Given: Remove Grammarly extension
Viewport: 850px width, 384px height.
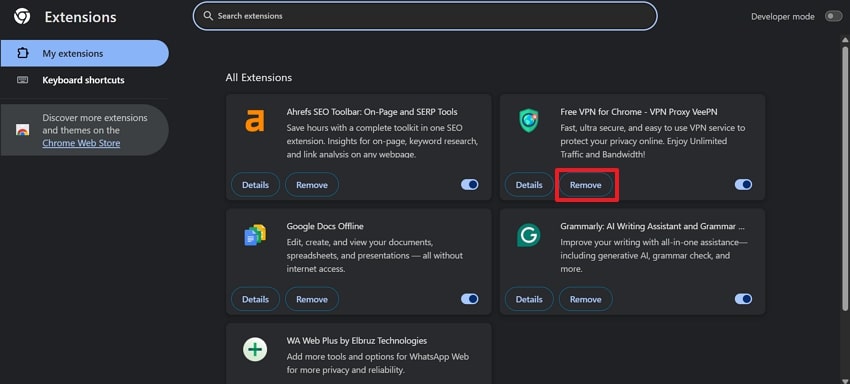Looking at the screenshot, I should [585, 299].
